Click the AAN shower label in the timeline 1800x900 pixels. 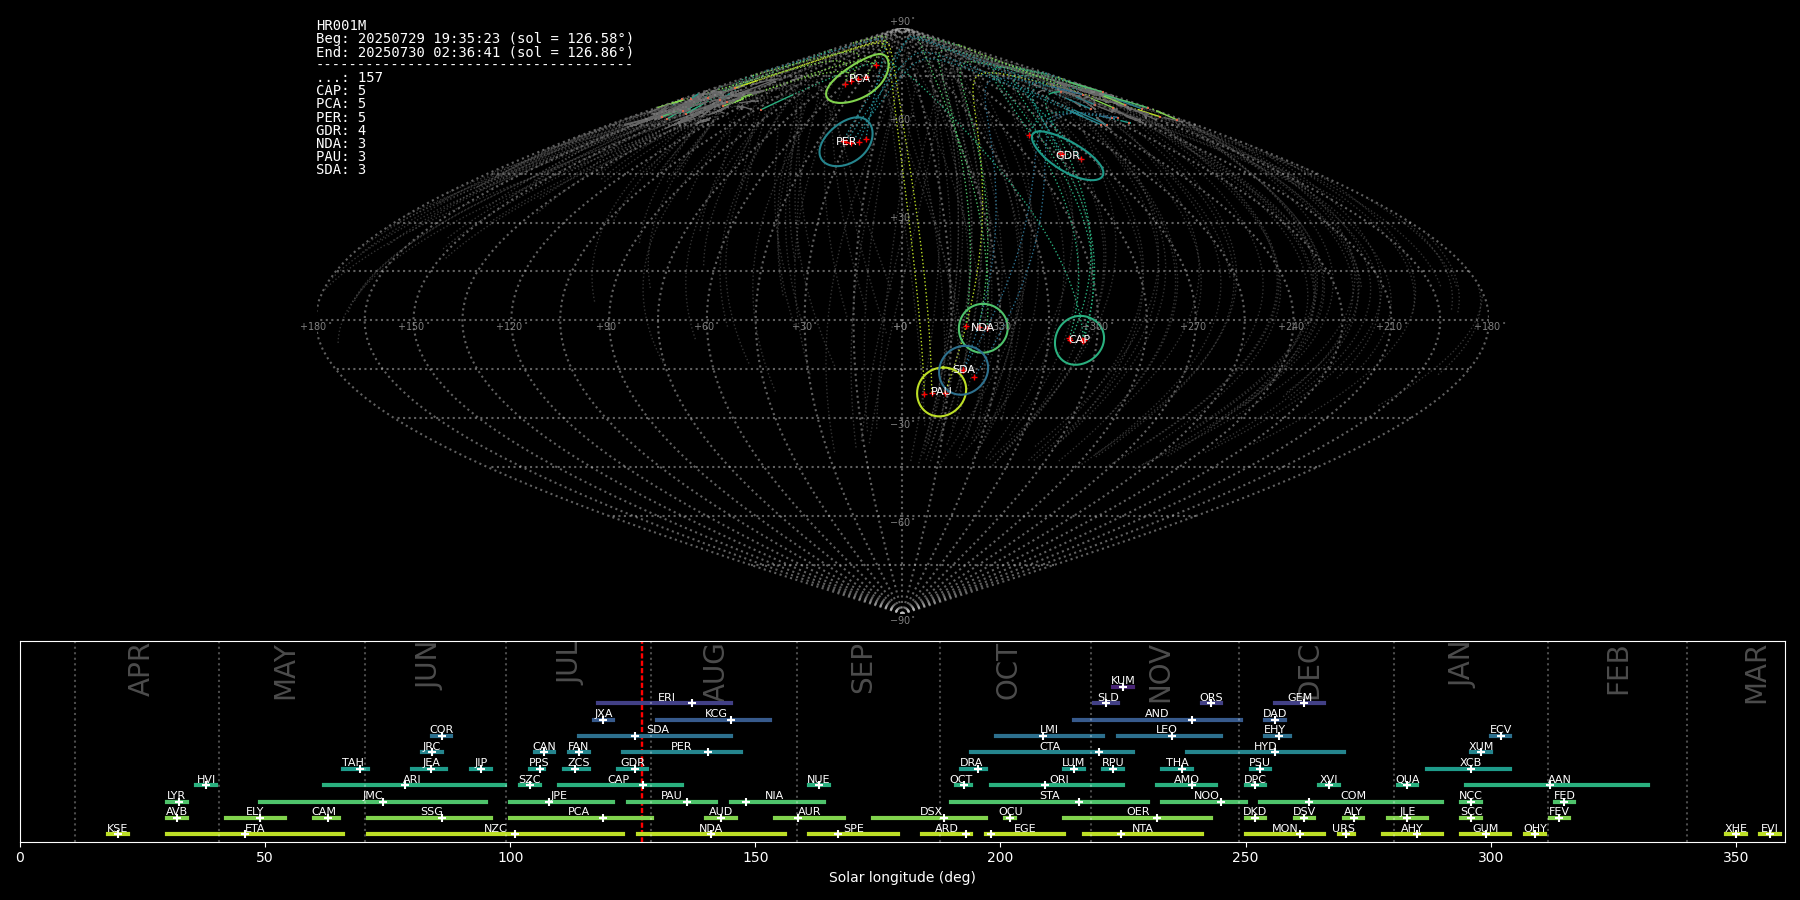[x=1559, y=780]
